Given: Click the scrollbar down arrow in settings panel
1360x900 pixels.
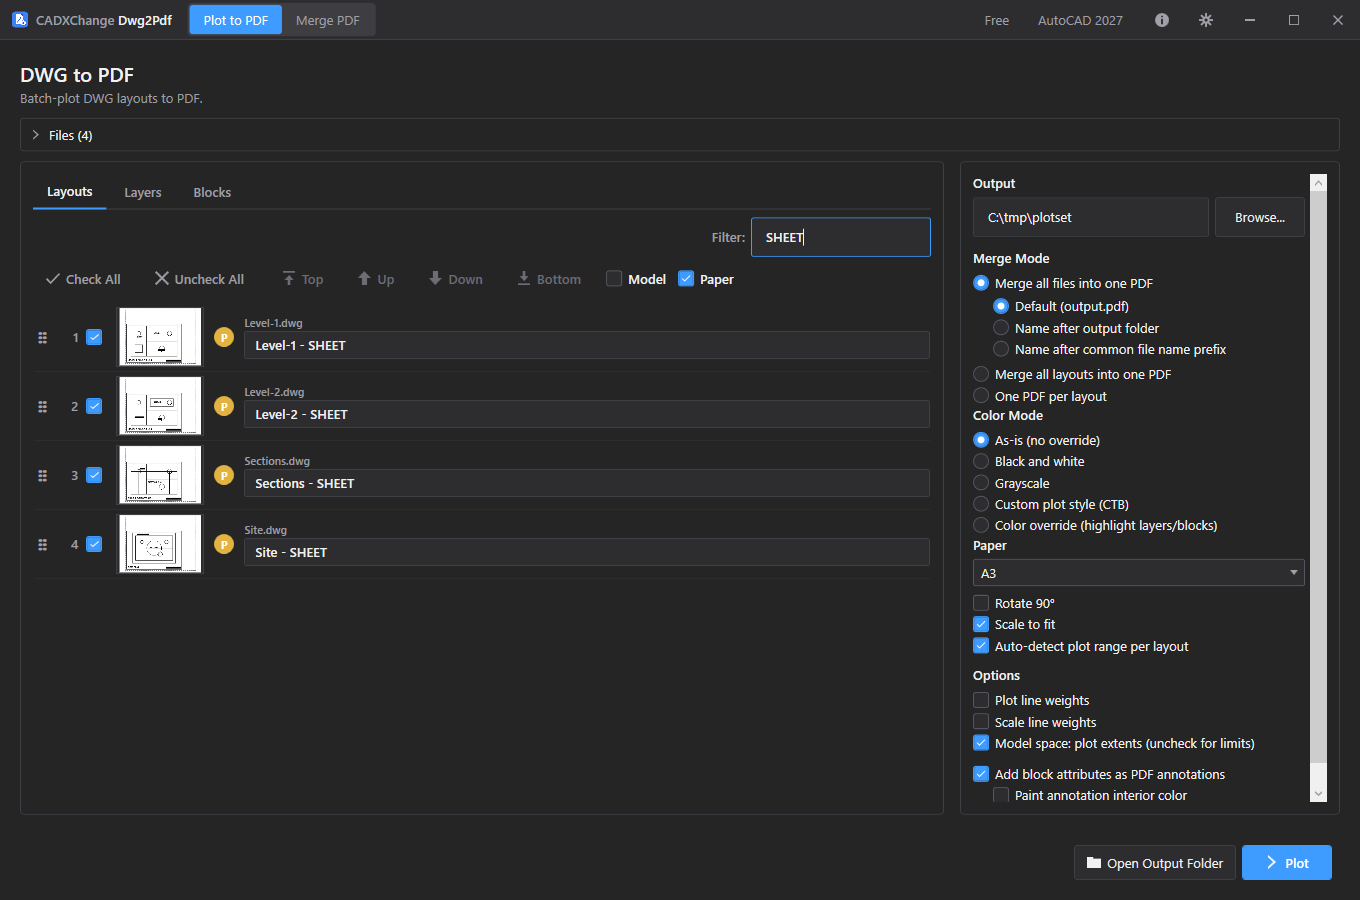Looking at the screenshot, I should 1318,794.
